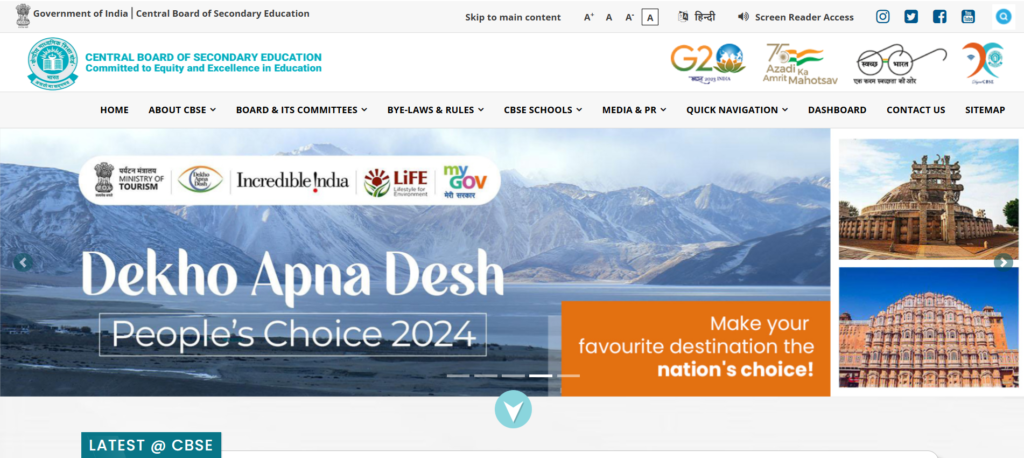
Task: Click the blue search icon
Action: (1003, 17)
